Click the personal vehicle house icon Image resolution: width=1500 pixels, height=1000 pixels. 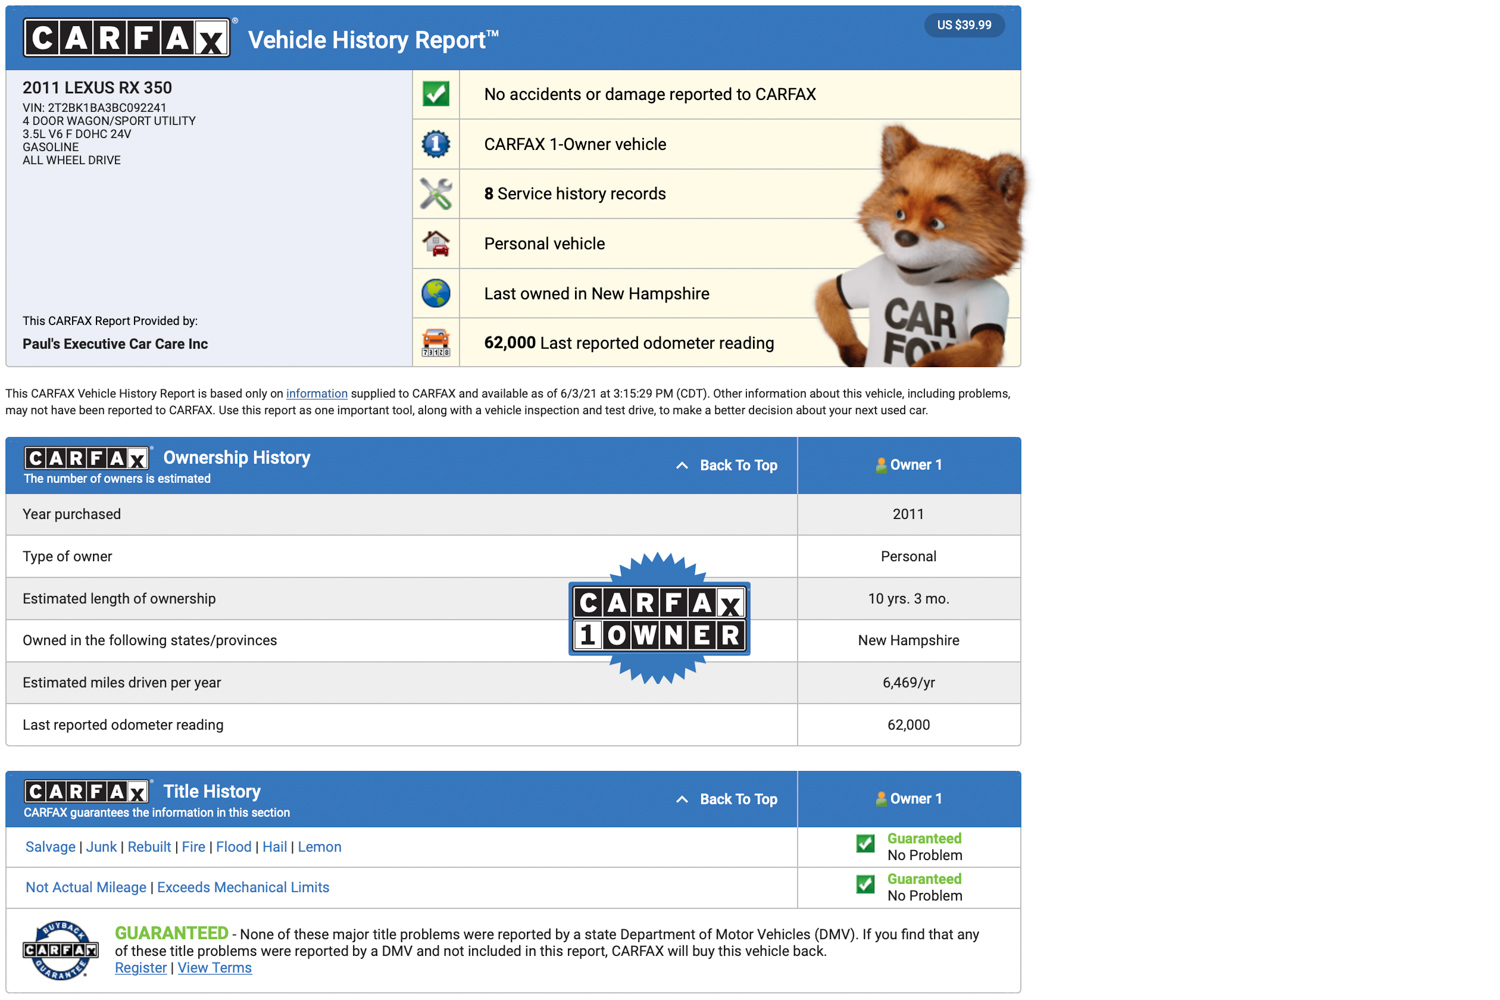(x=436, y=243)
